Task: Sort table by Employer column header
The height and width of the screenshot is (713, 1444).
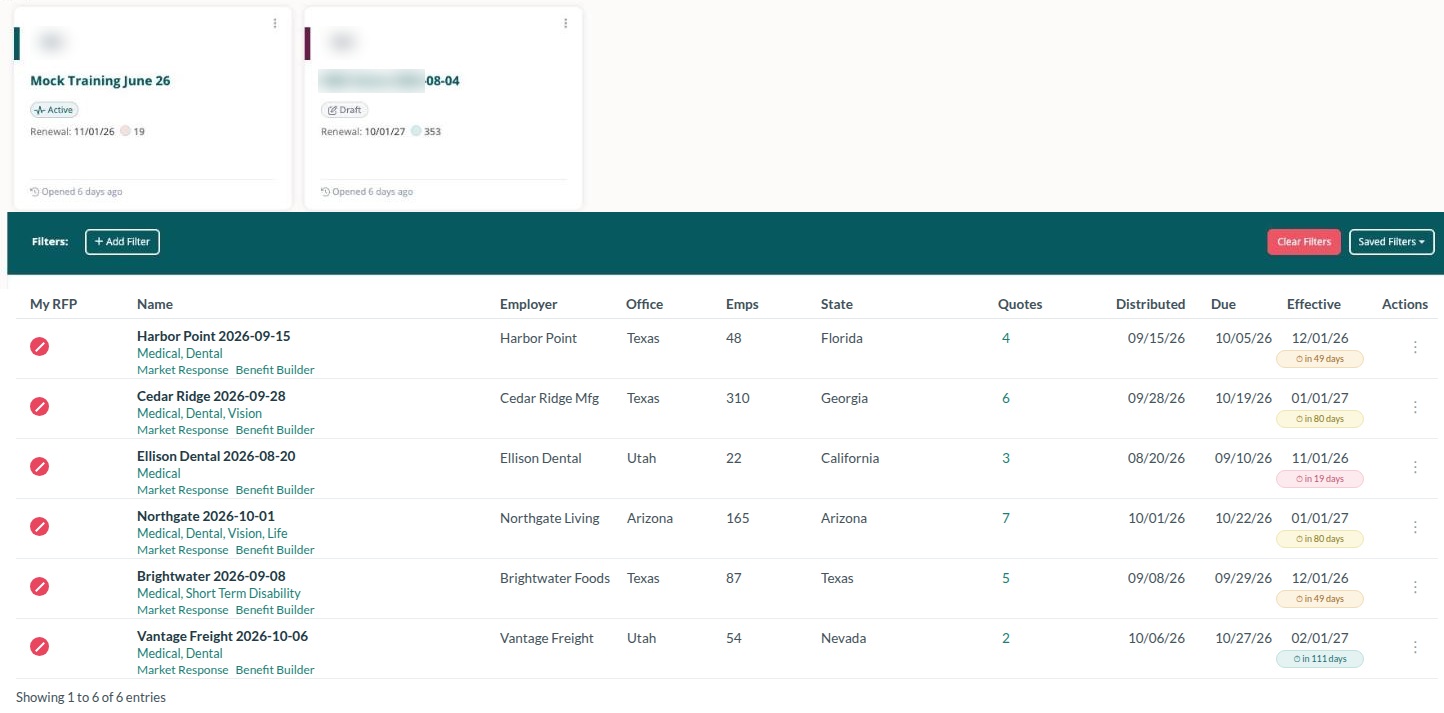Action: 528,304
